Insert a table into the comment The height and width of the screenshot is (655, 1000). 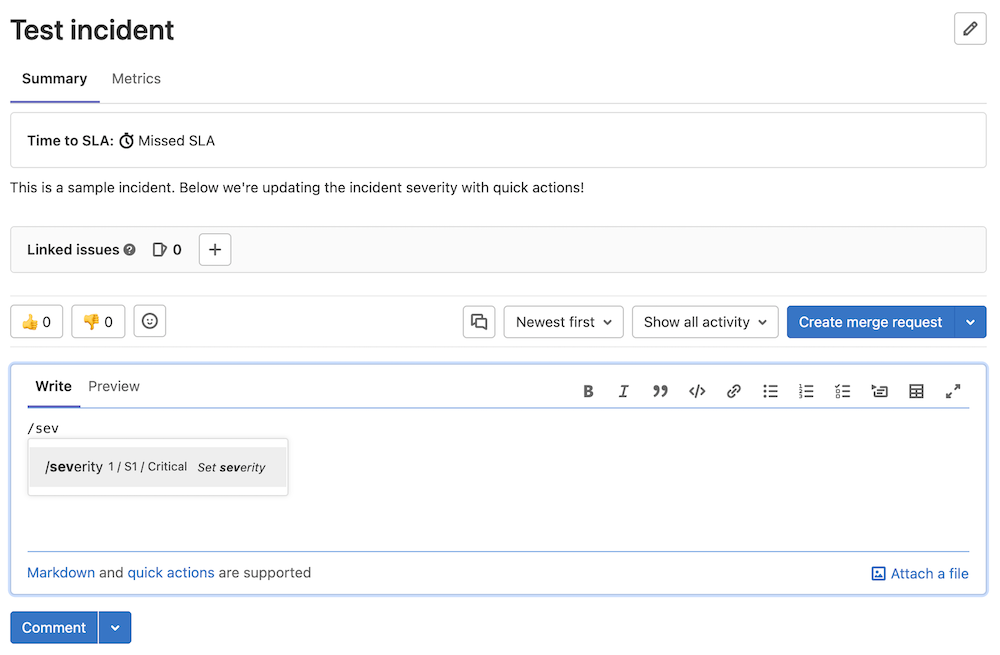point(916,391)
